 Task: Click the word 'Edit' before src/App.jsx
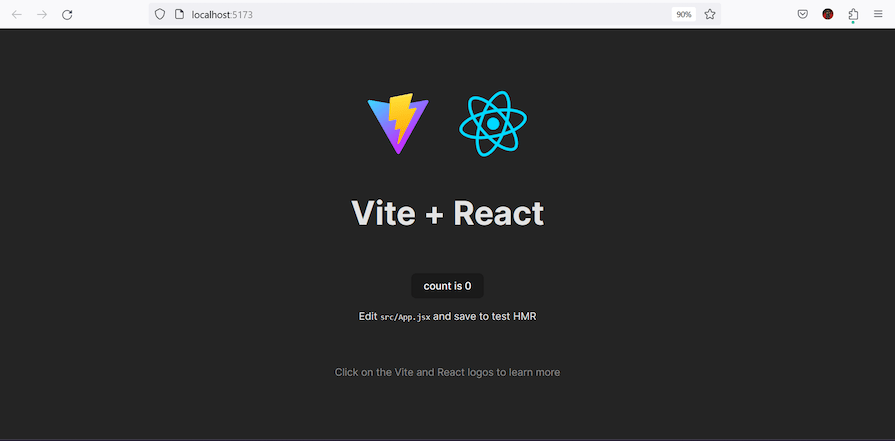pos(368,316)
